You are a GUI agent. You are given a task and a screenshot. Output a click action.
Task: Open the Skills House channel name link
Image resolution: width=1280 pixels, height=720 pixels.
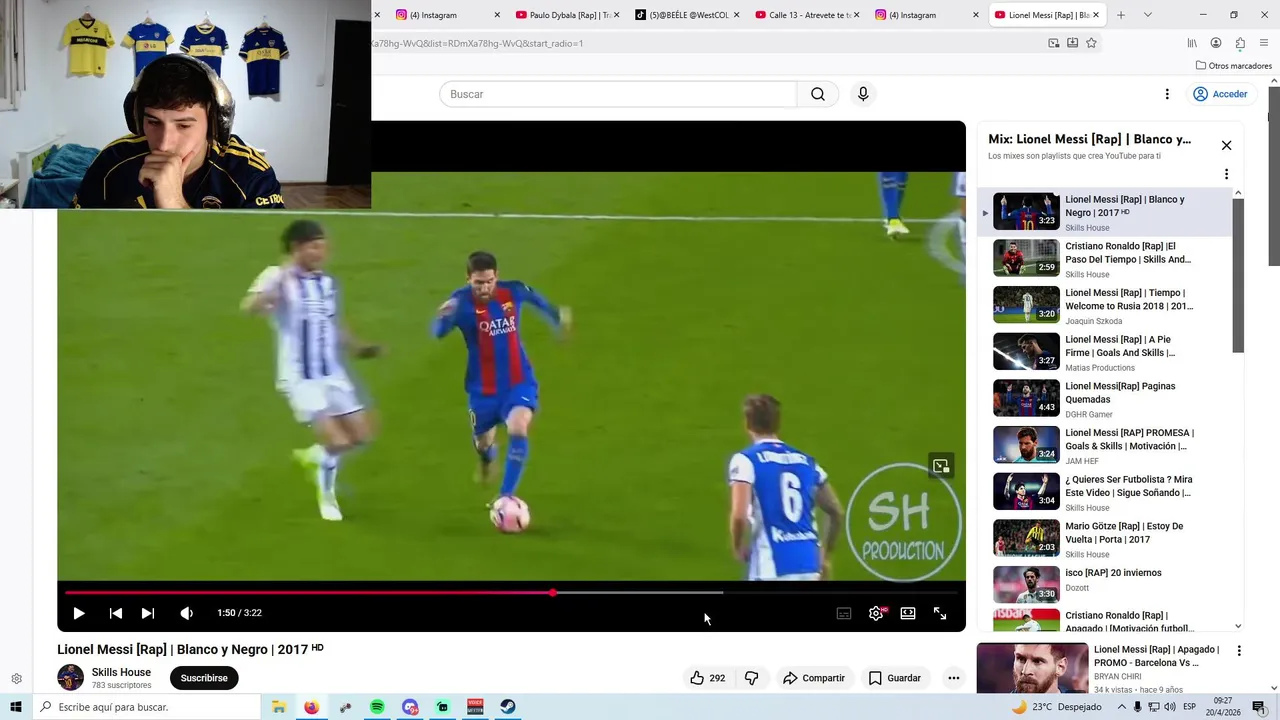(x=121, y=672)
